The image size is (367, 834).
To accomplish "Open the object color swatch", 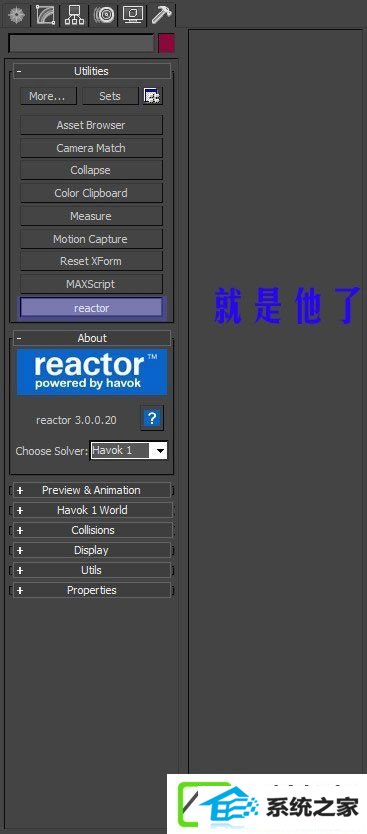I will tap(166, 44).
